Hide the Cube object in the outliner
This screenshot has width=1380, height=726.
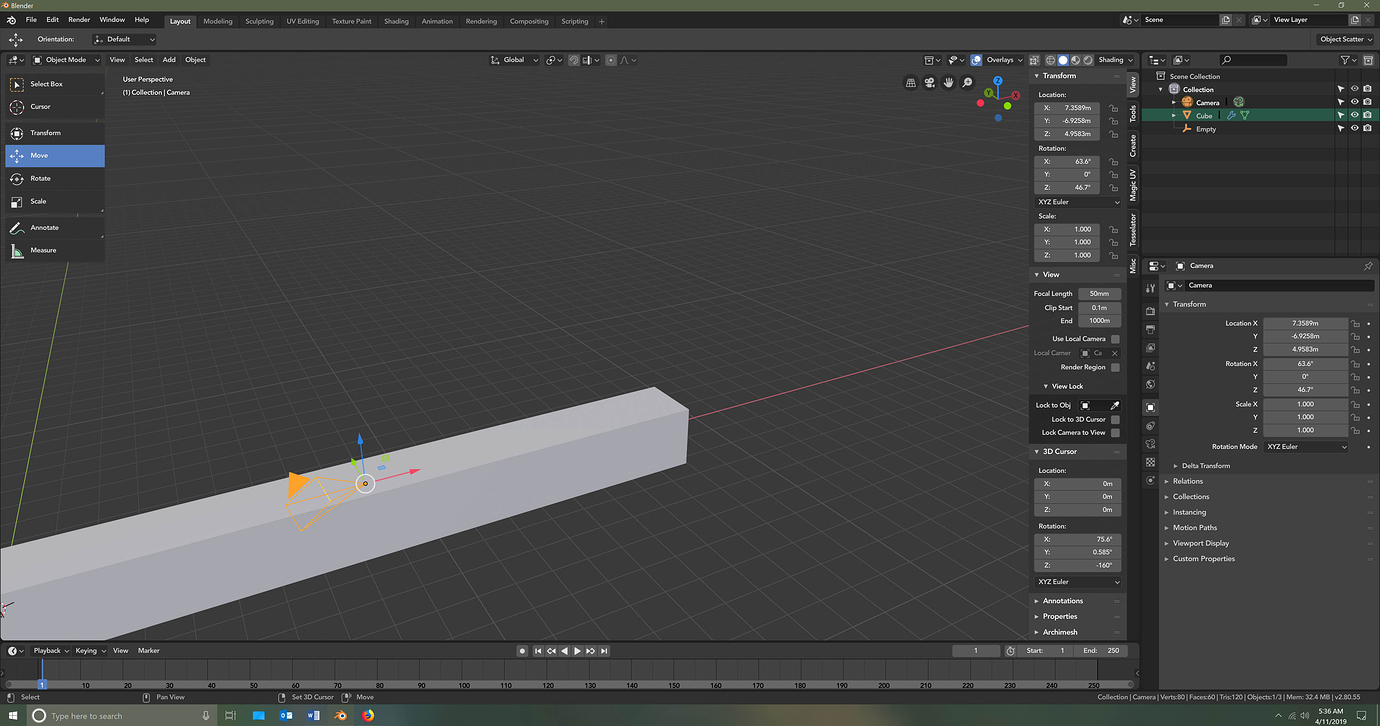(1353, 114)
